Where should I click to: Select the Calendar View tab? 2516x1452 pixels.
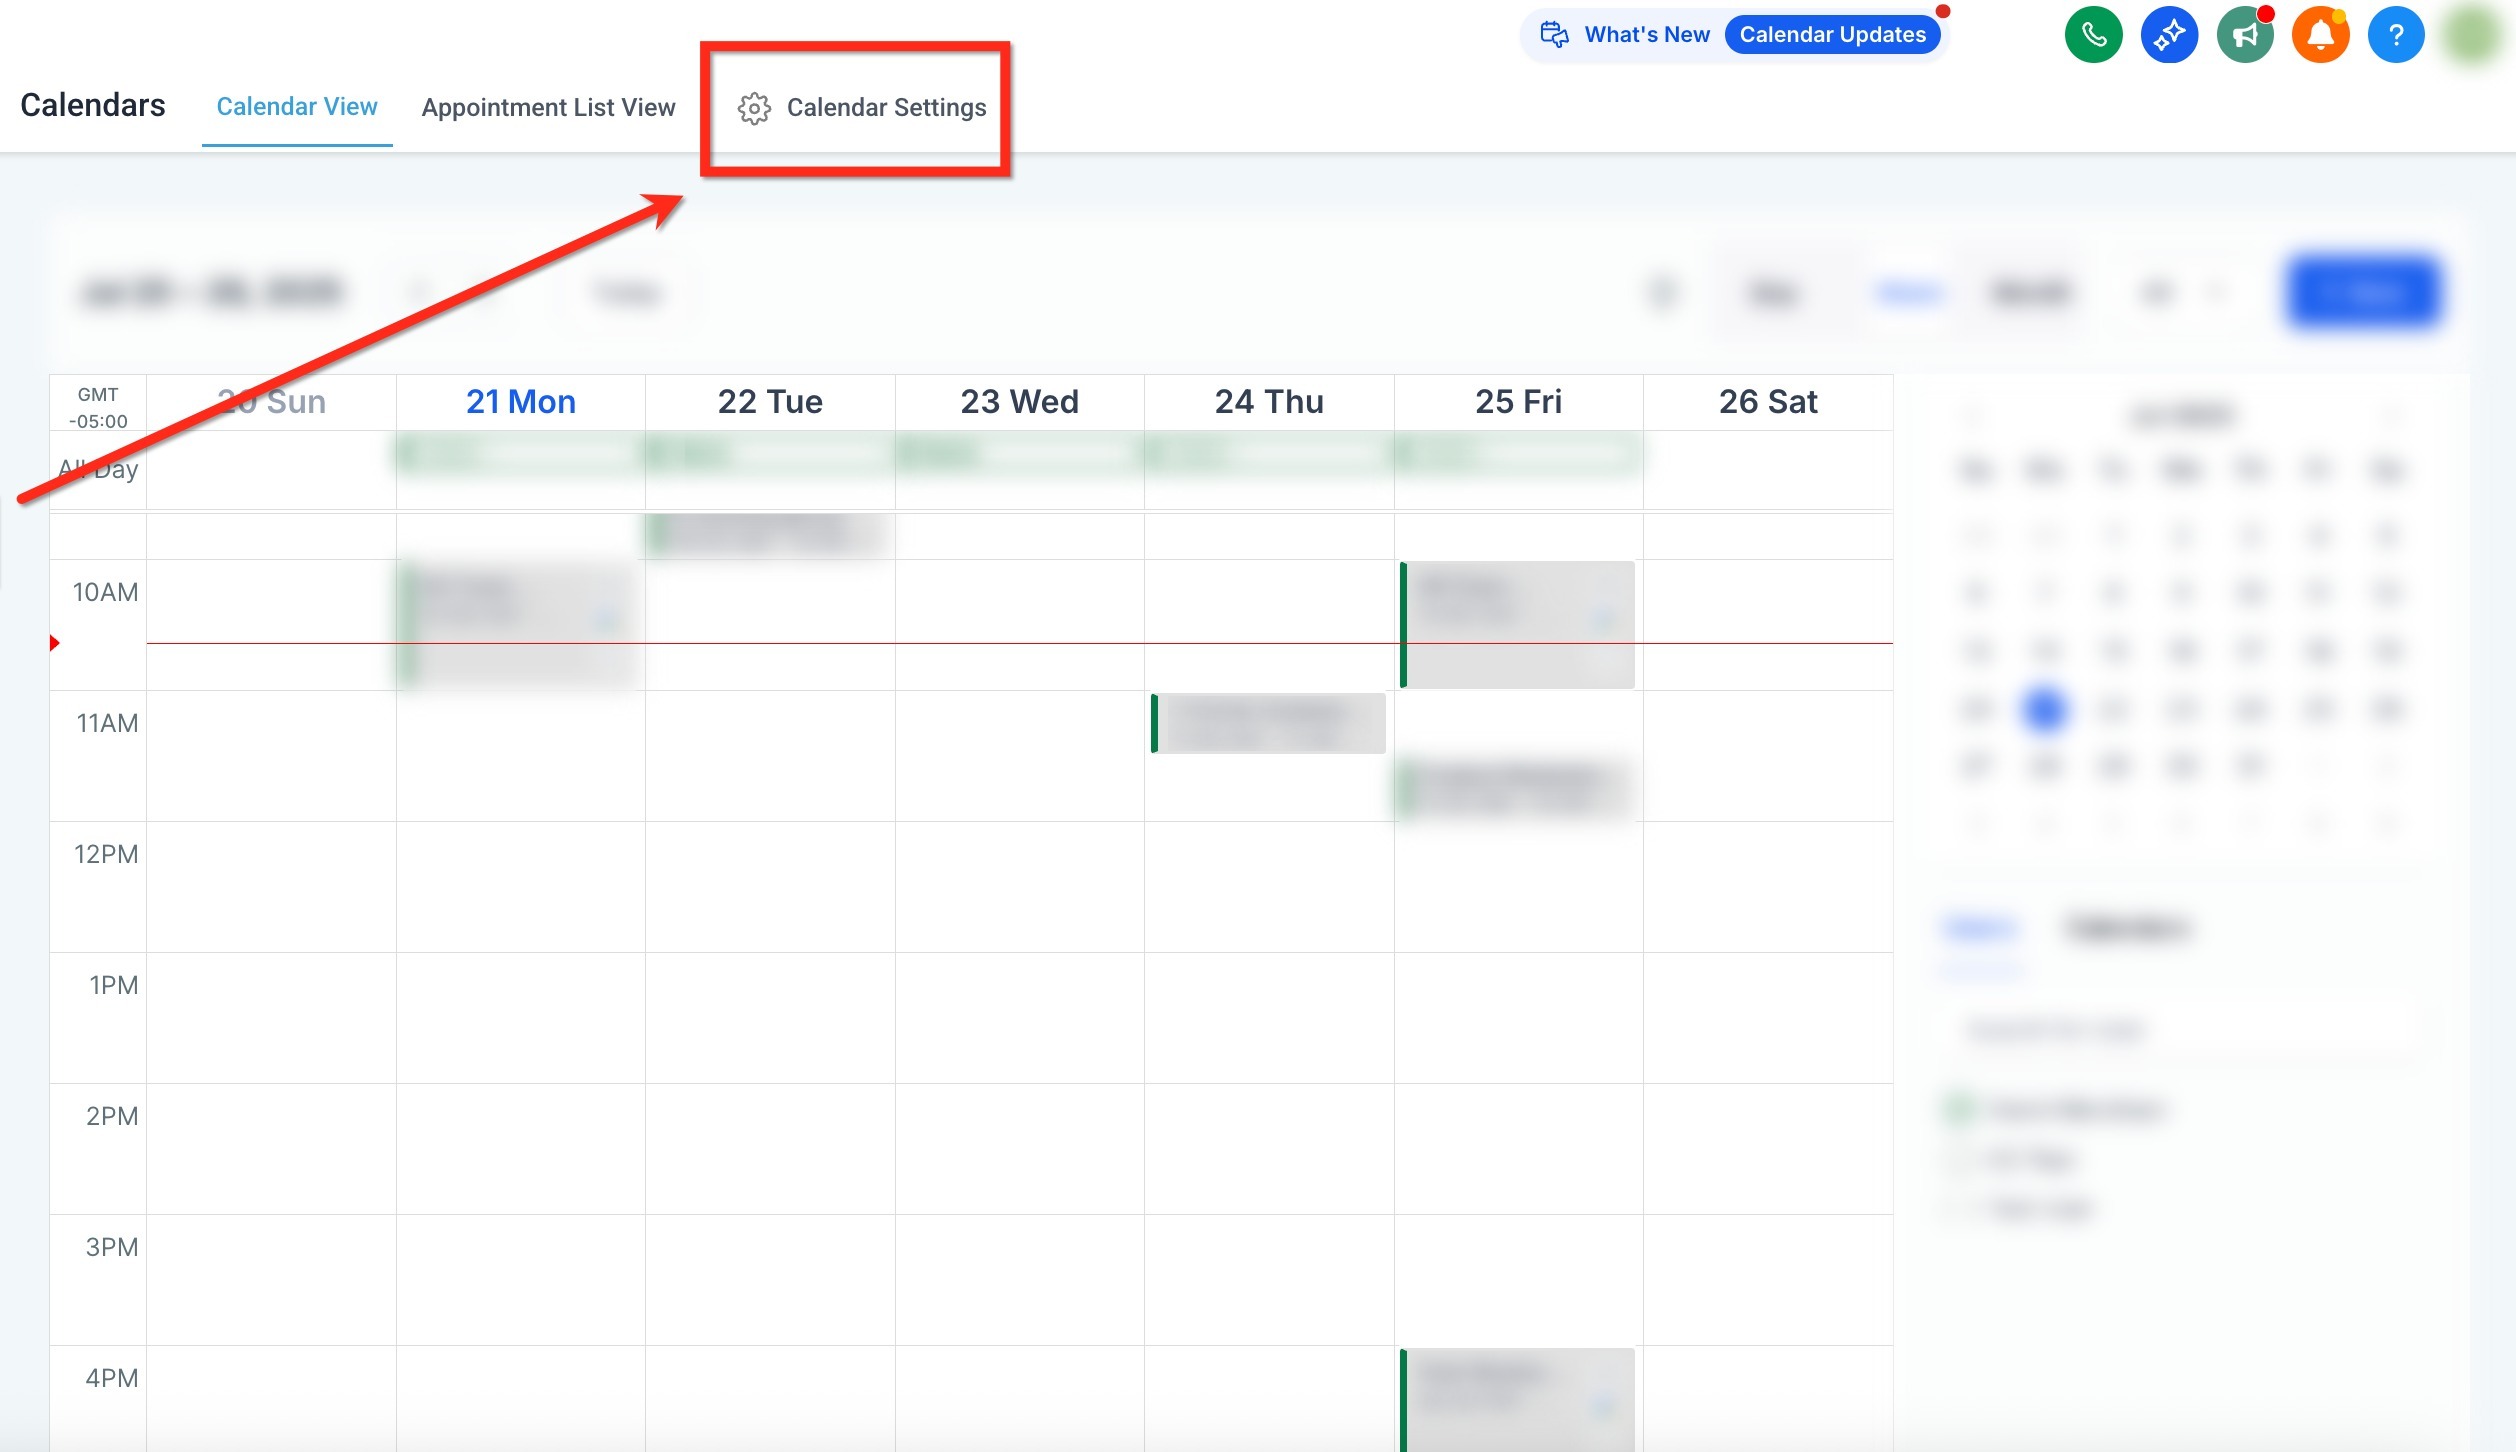[297, 105]
